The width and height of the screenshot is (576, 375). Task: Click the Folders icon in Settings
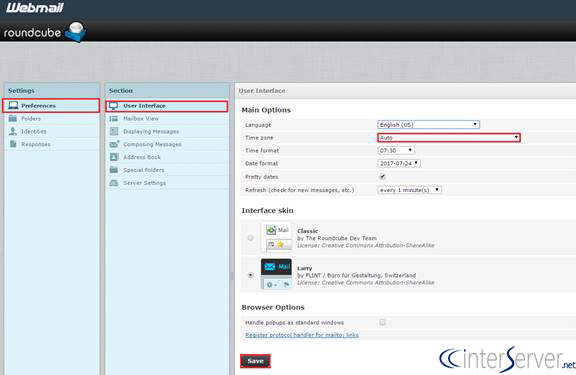coord(13,118)
